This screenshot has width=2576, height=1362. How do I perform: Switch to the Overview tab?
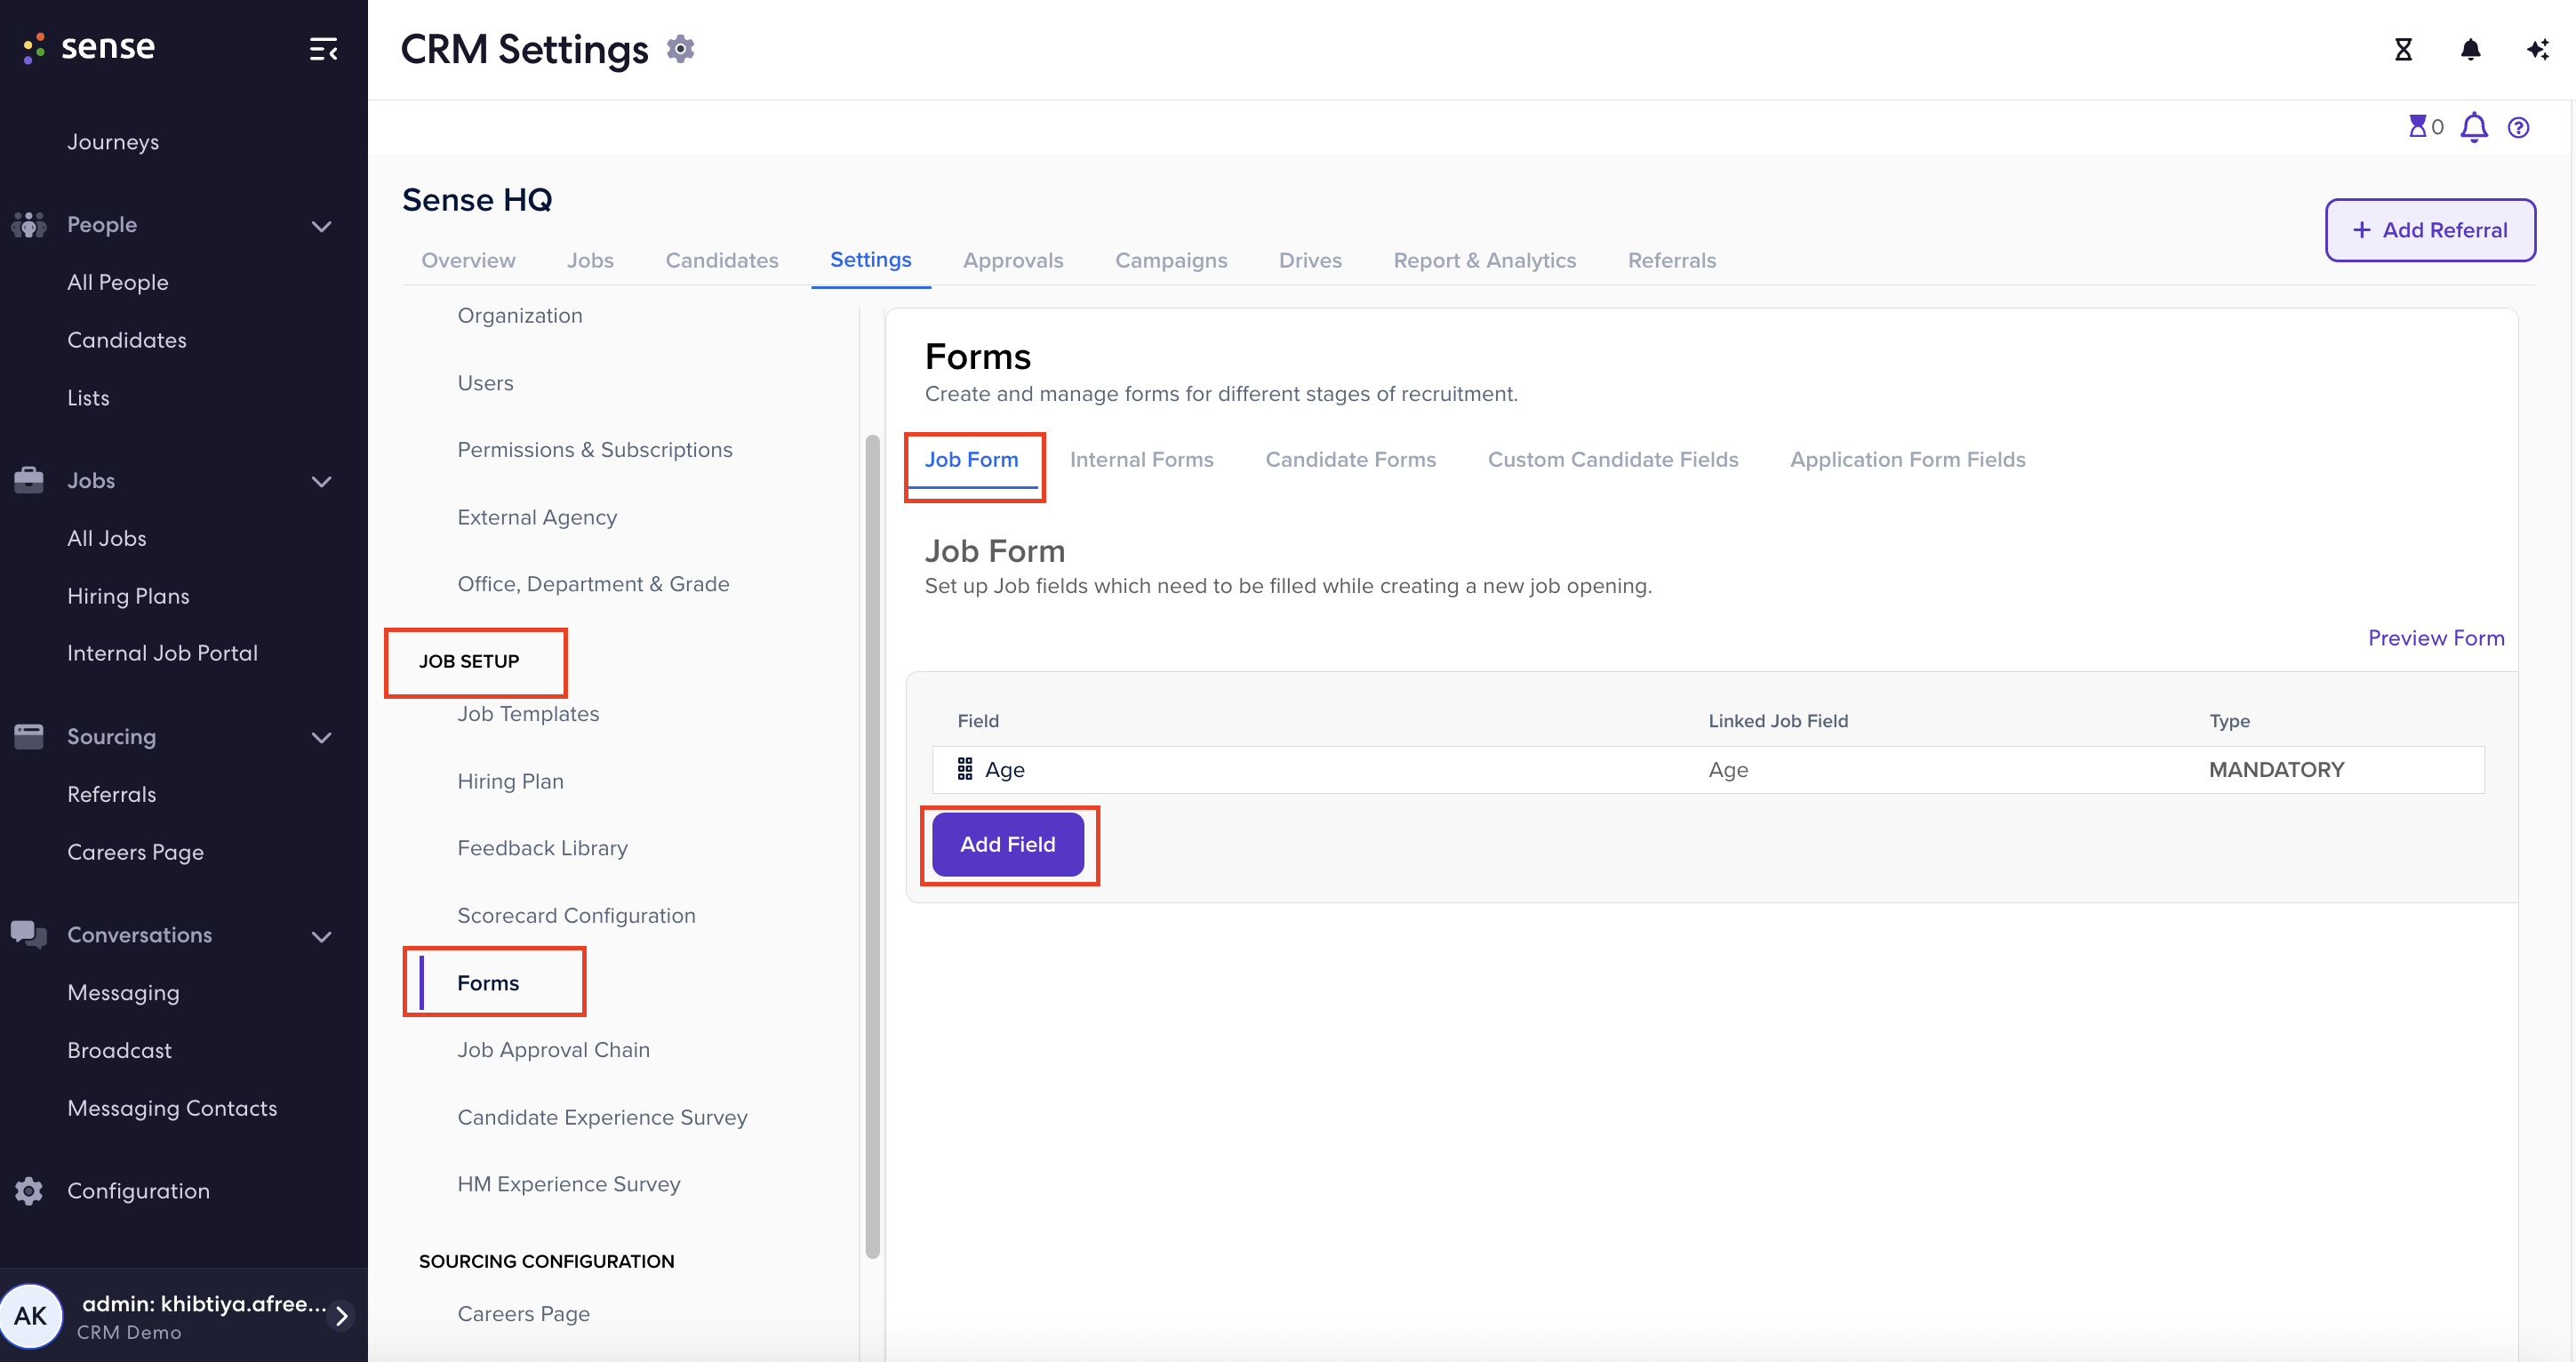(x=468, y=260)
